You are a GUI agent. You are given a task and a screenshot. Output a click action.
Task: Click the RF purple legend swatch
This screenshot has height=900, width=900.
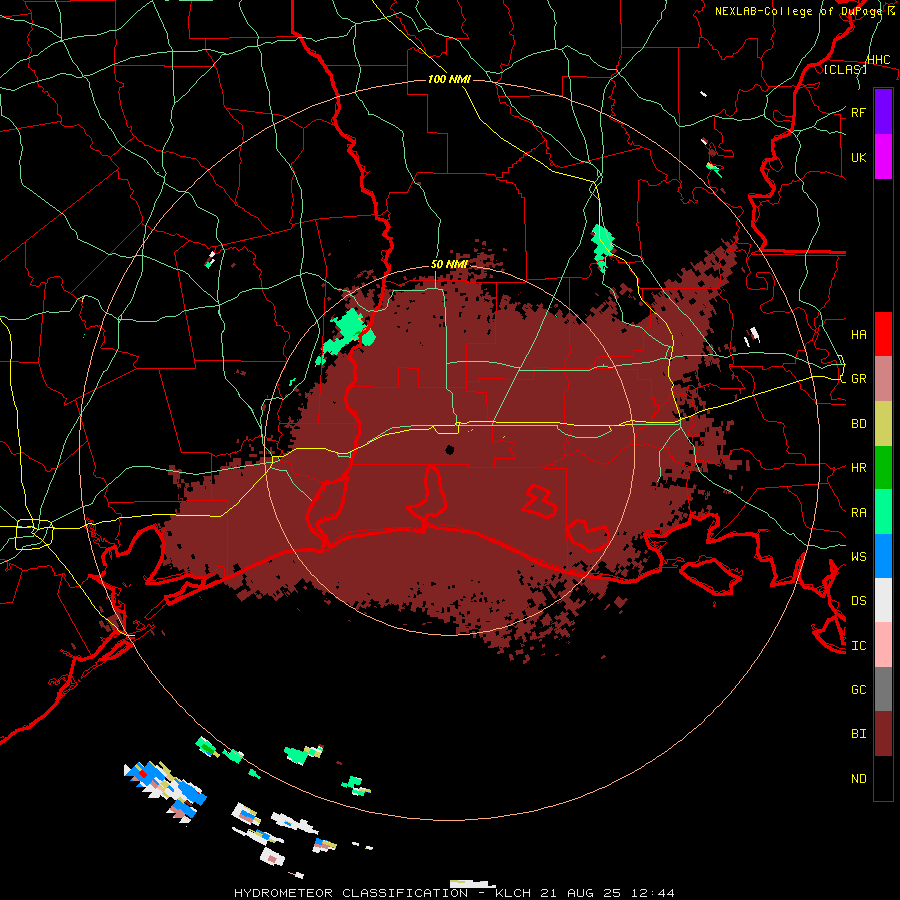click(883, 112)
